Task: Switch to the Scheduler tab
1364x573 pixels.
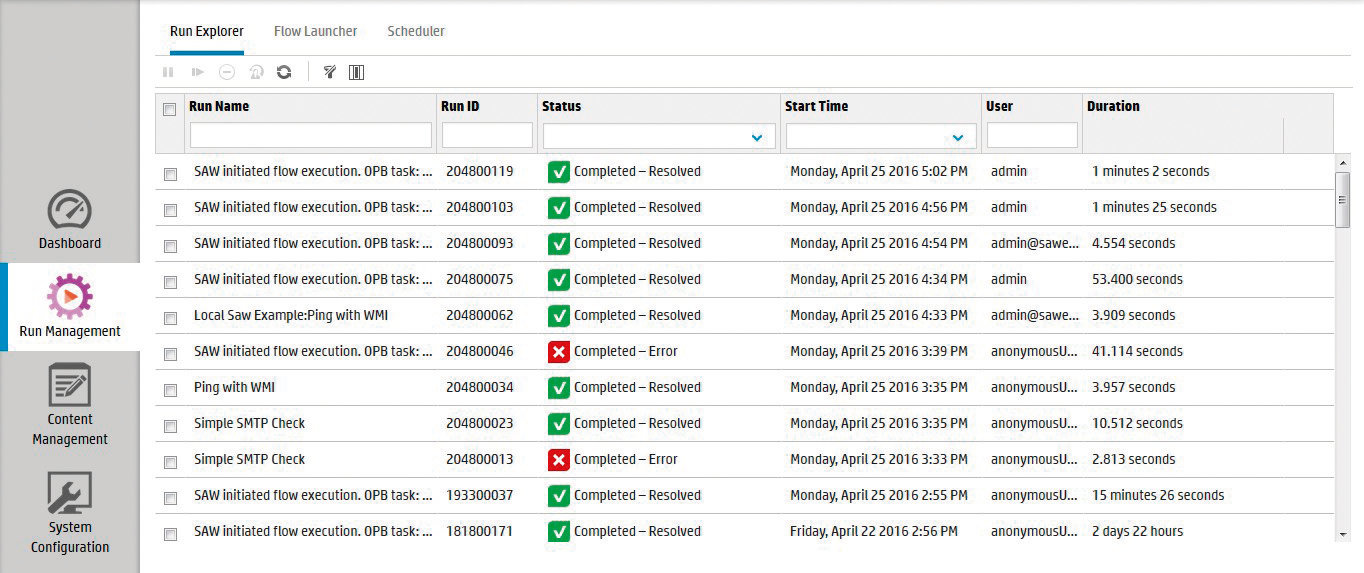Action: [x=416, y=31]
